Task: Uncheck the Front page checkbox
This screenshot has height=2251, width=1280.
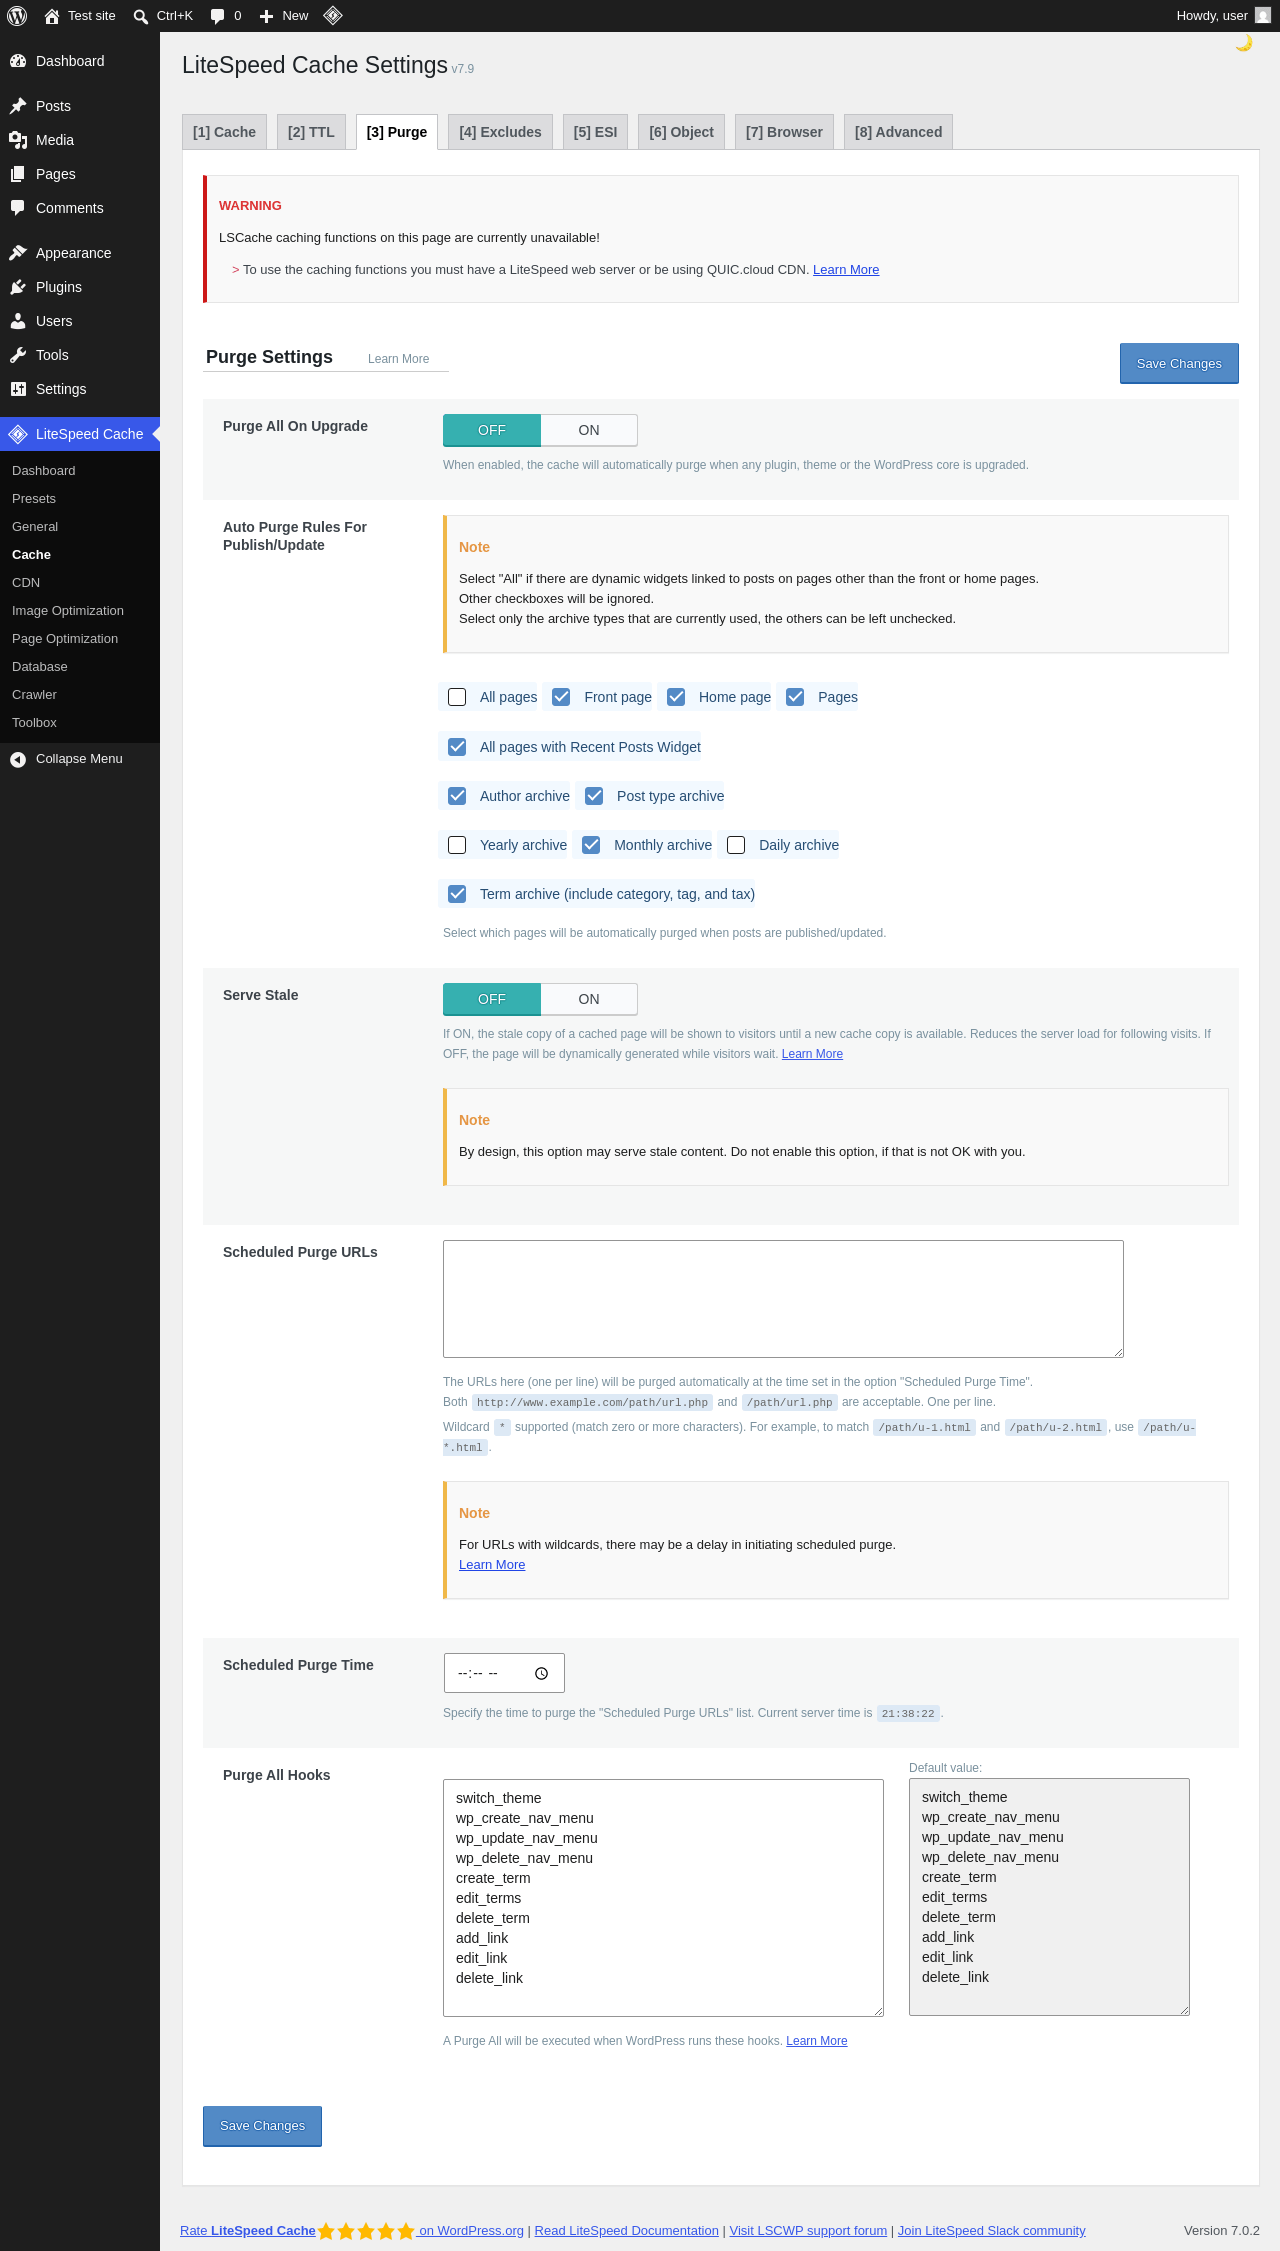Action: point(561,697)
